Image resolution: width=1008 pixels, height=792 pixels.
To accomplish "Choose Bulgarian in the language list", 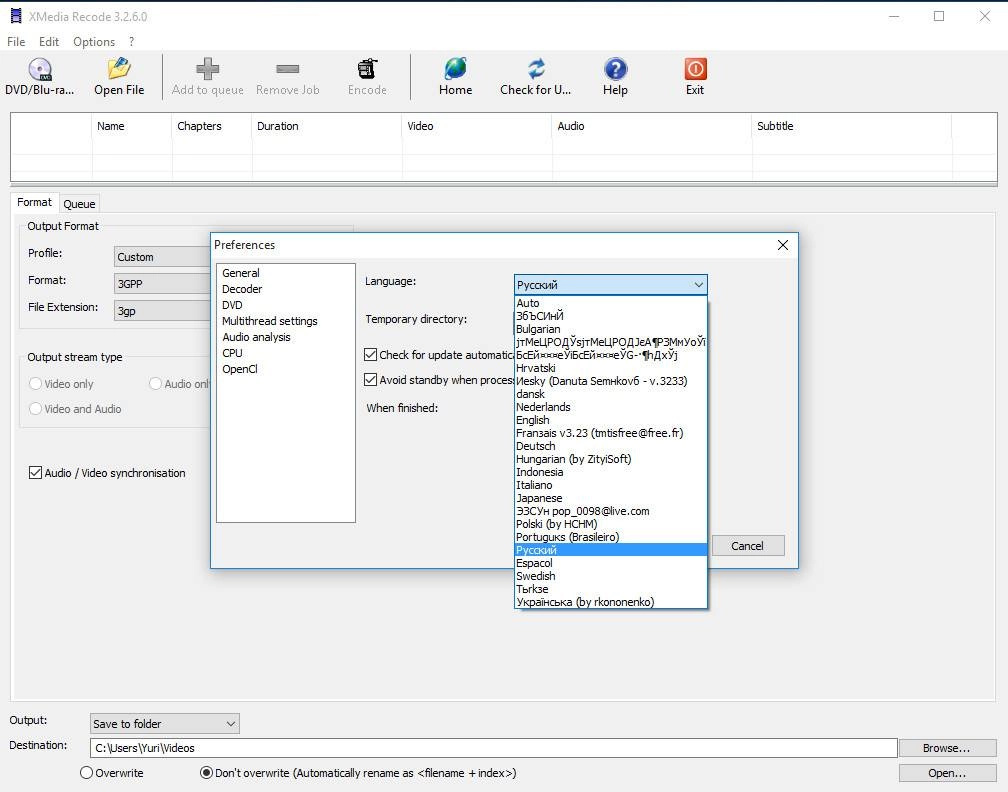I will pyautogui.click(x=611, y=329).
